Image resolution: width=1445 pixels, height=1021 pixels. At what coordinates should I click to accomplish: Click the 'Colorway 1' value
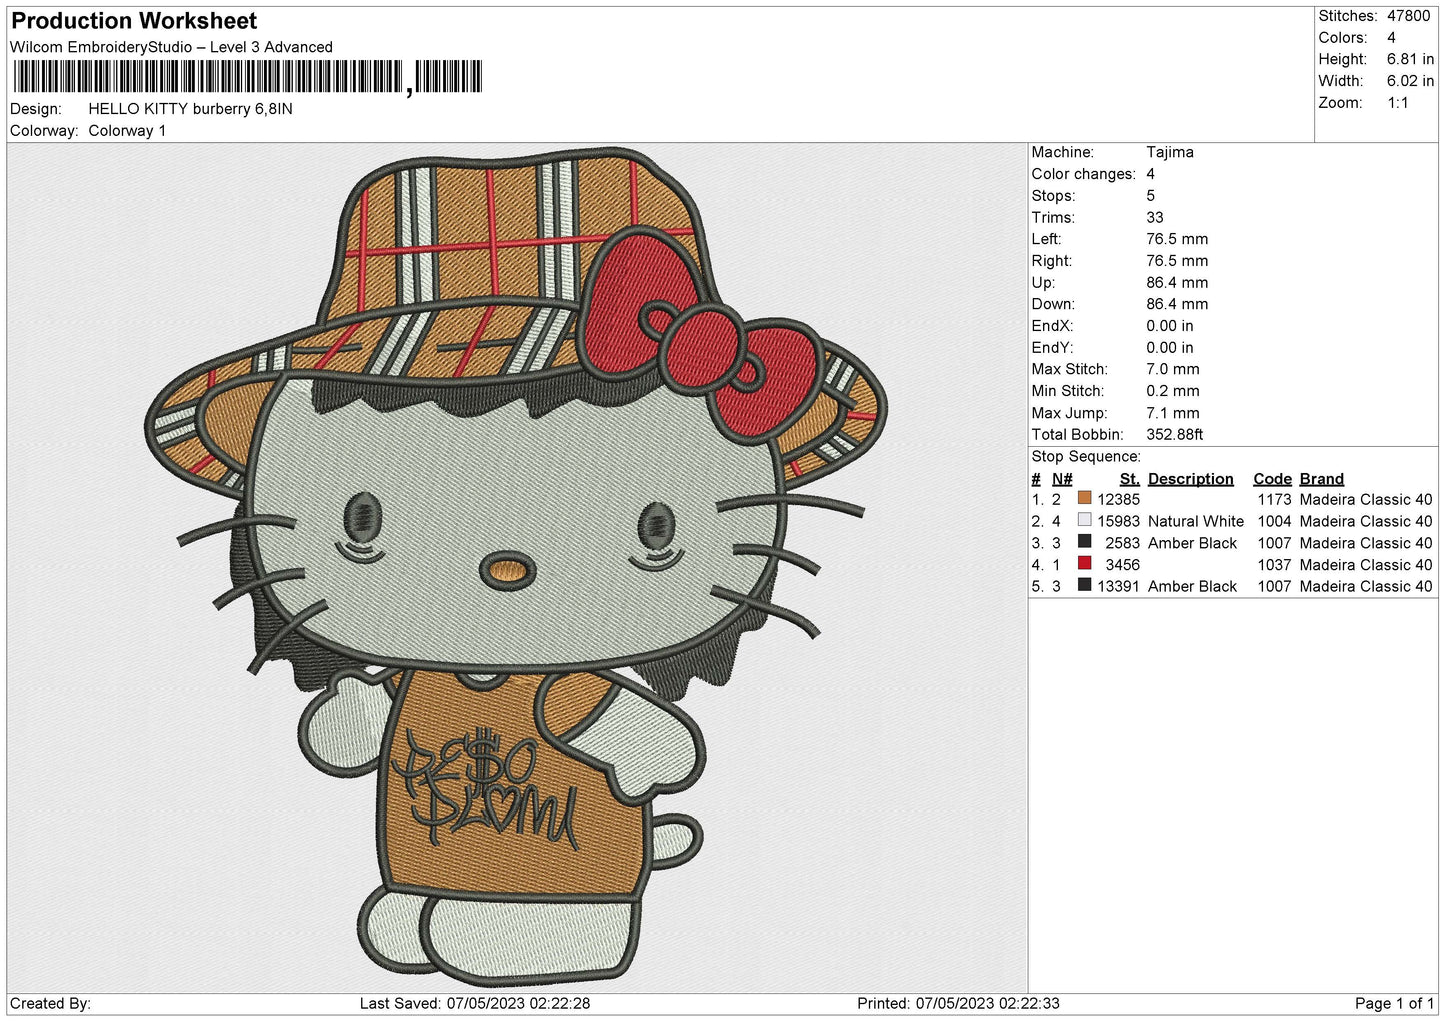[x=127, y=131]
